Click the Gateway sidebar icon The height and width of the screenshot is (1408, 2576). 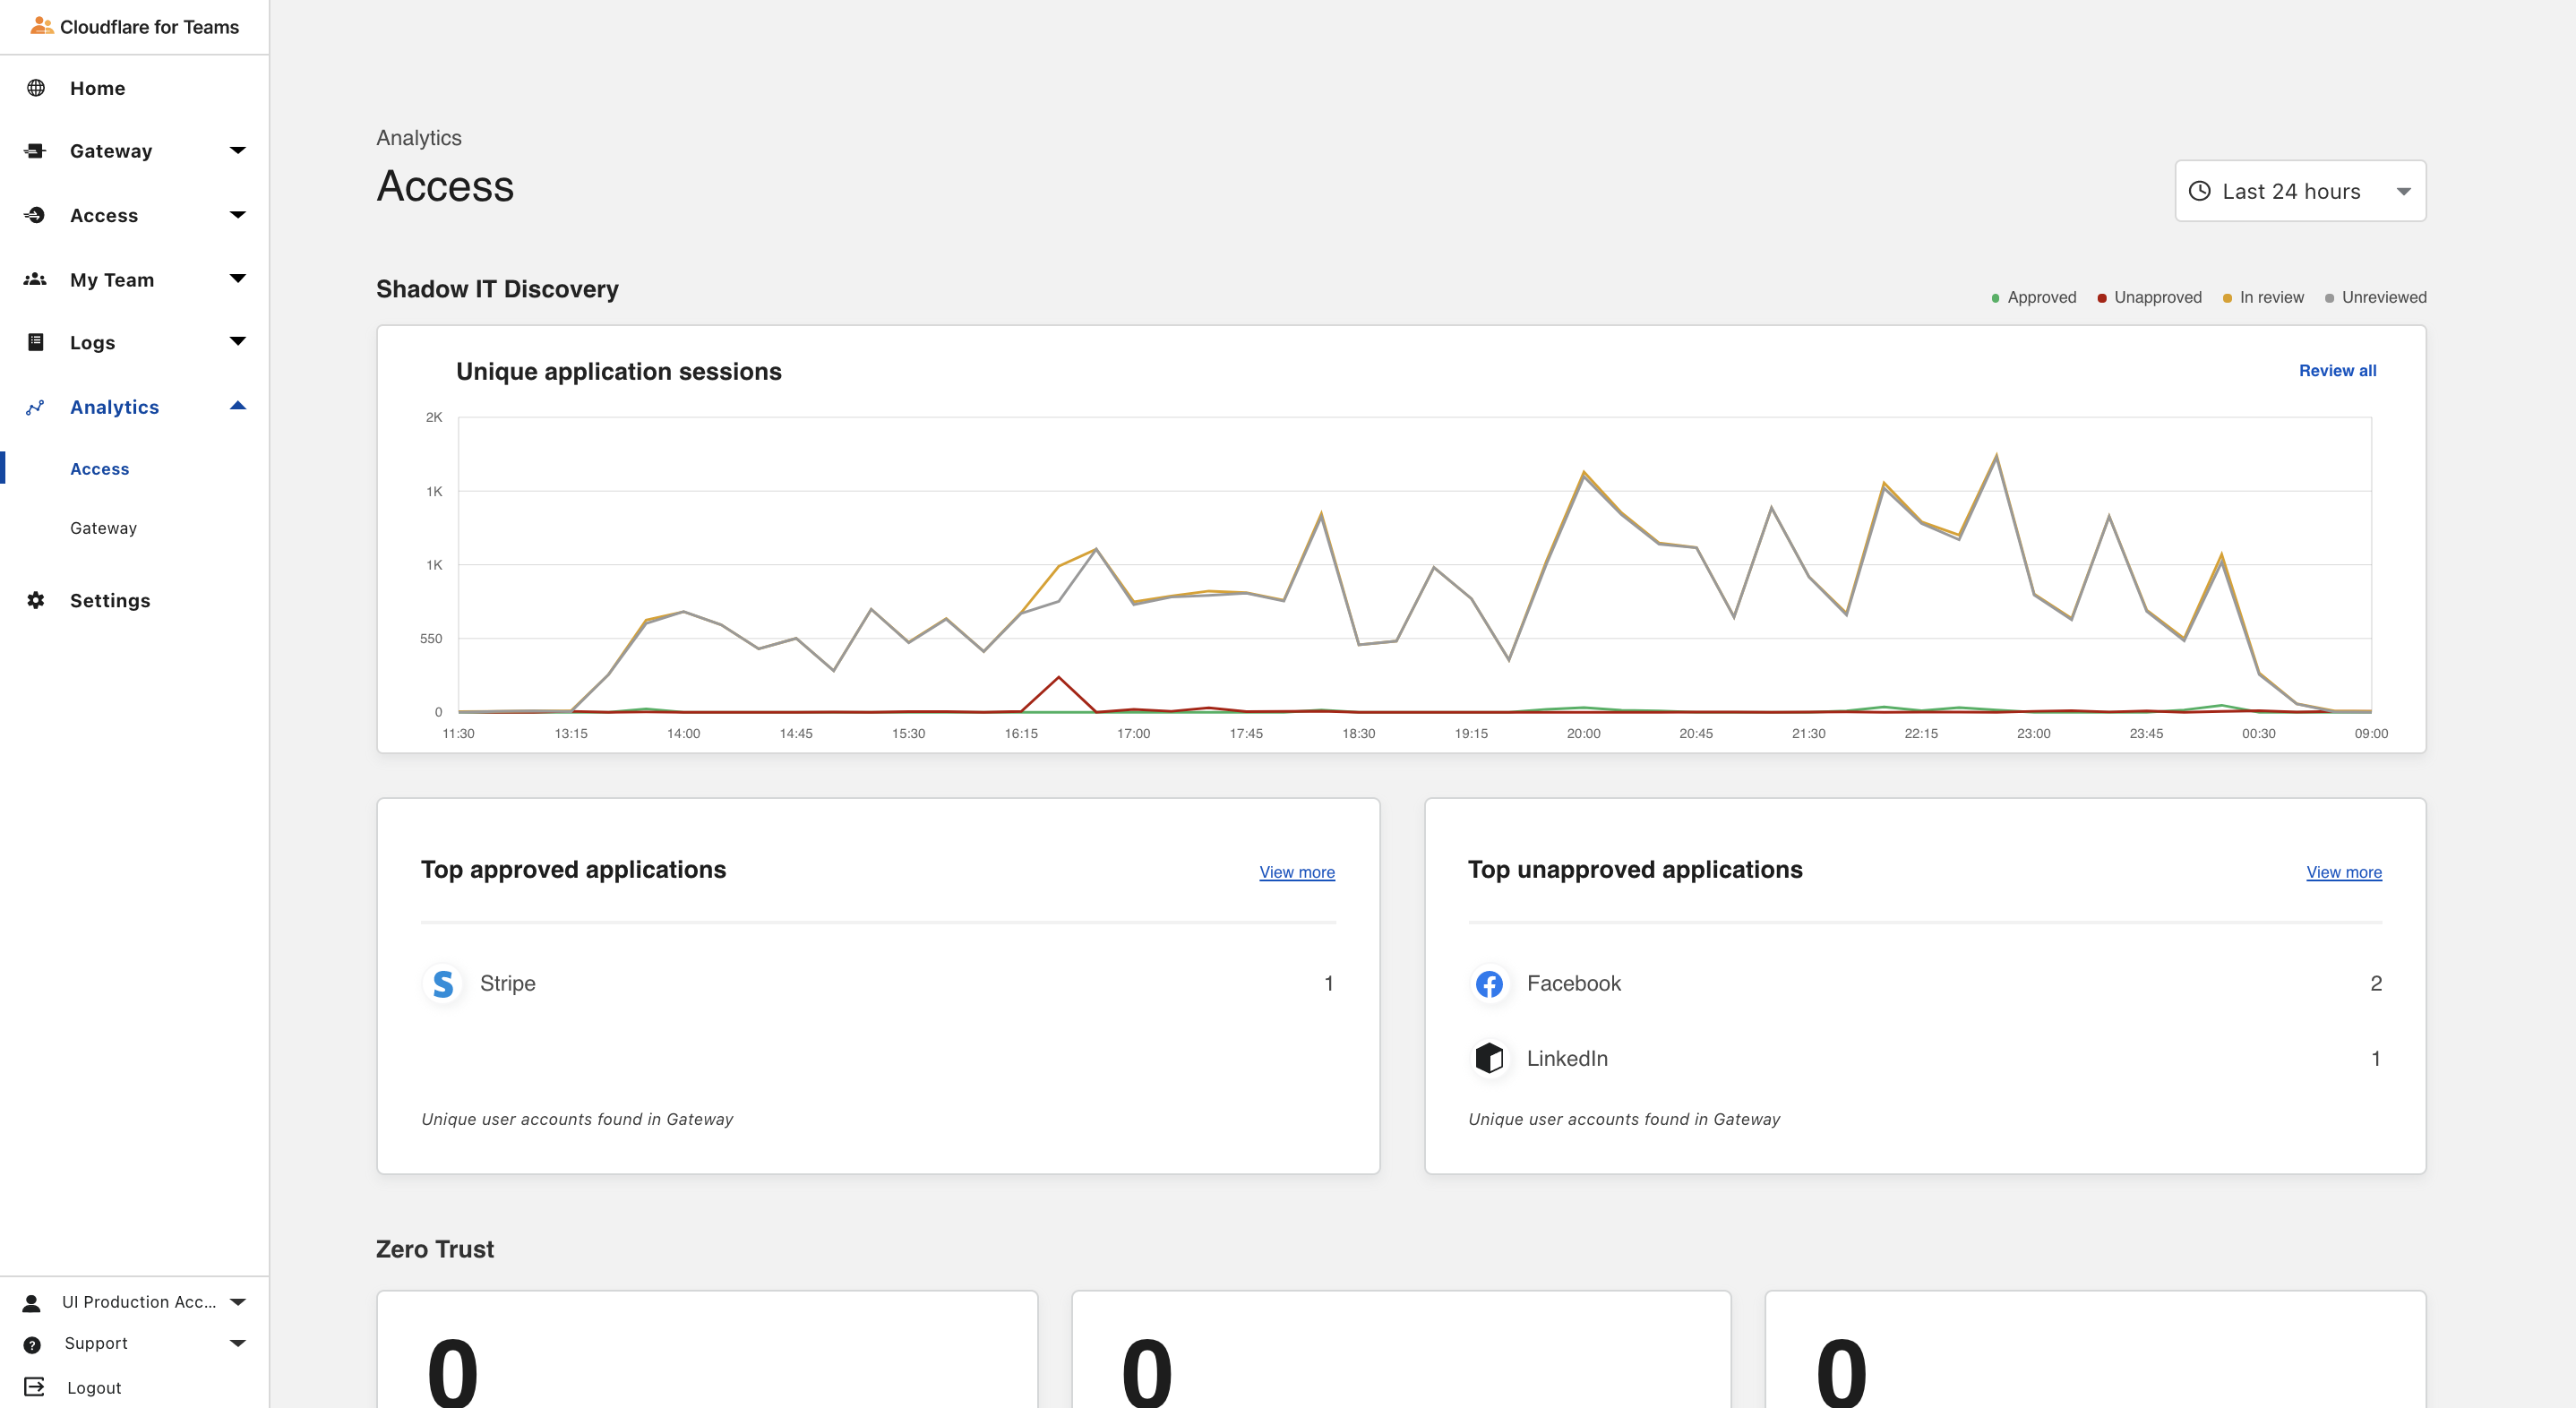(x=36, y=151)
